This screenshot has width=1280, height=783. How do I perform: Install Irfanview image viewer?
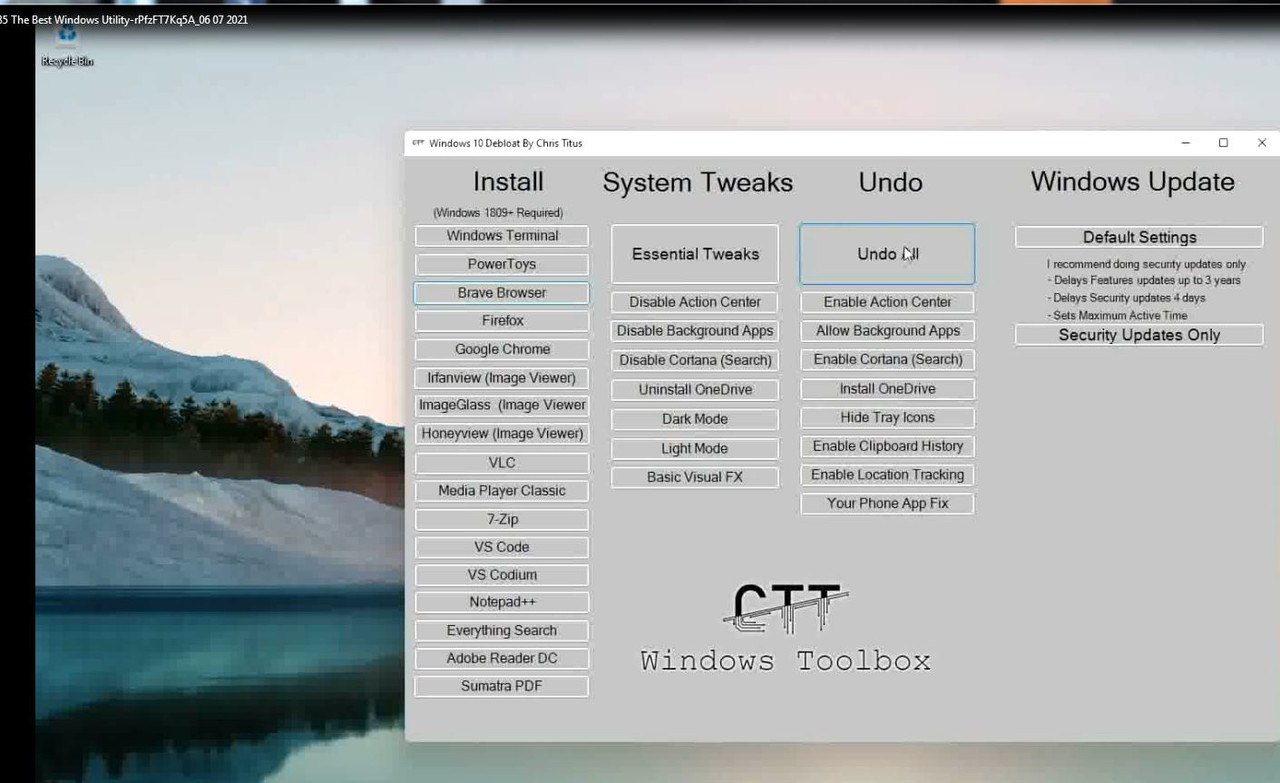coord(502,378)
